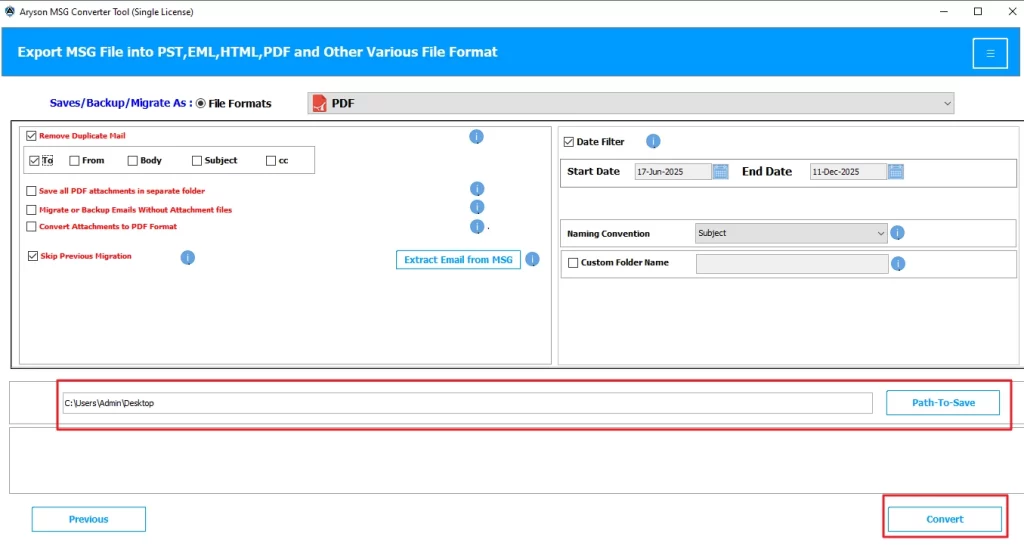Click the Saves/Backup/Migrate As label
Image resolution: width=1024 pixels, height=546 pixels.
121,103
